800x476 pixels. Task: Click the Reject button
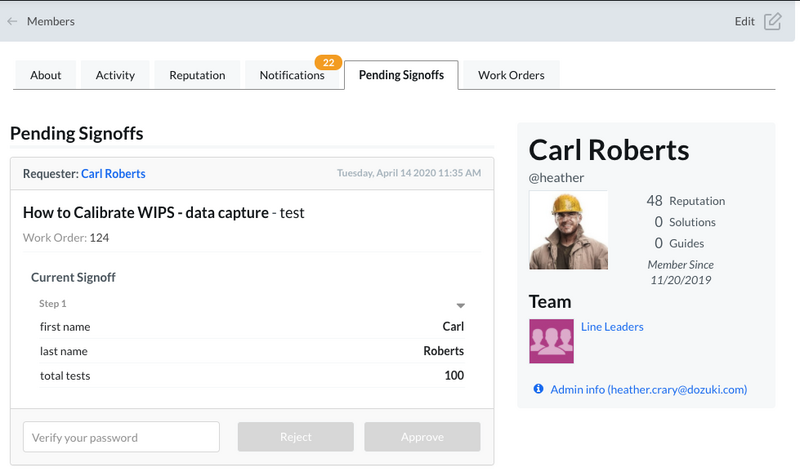tap(295, 437)
